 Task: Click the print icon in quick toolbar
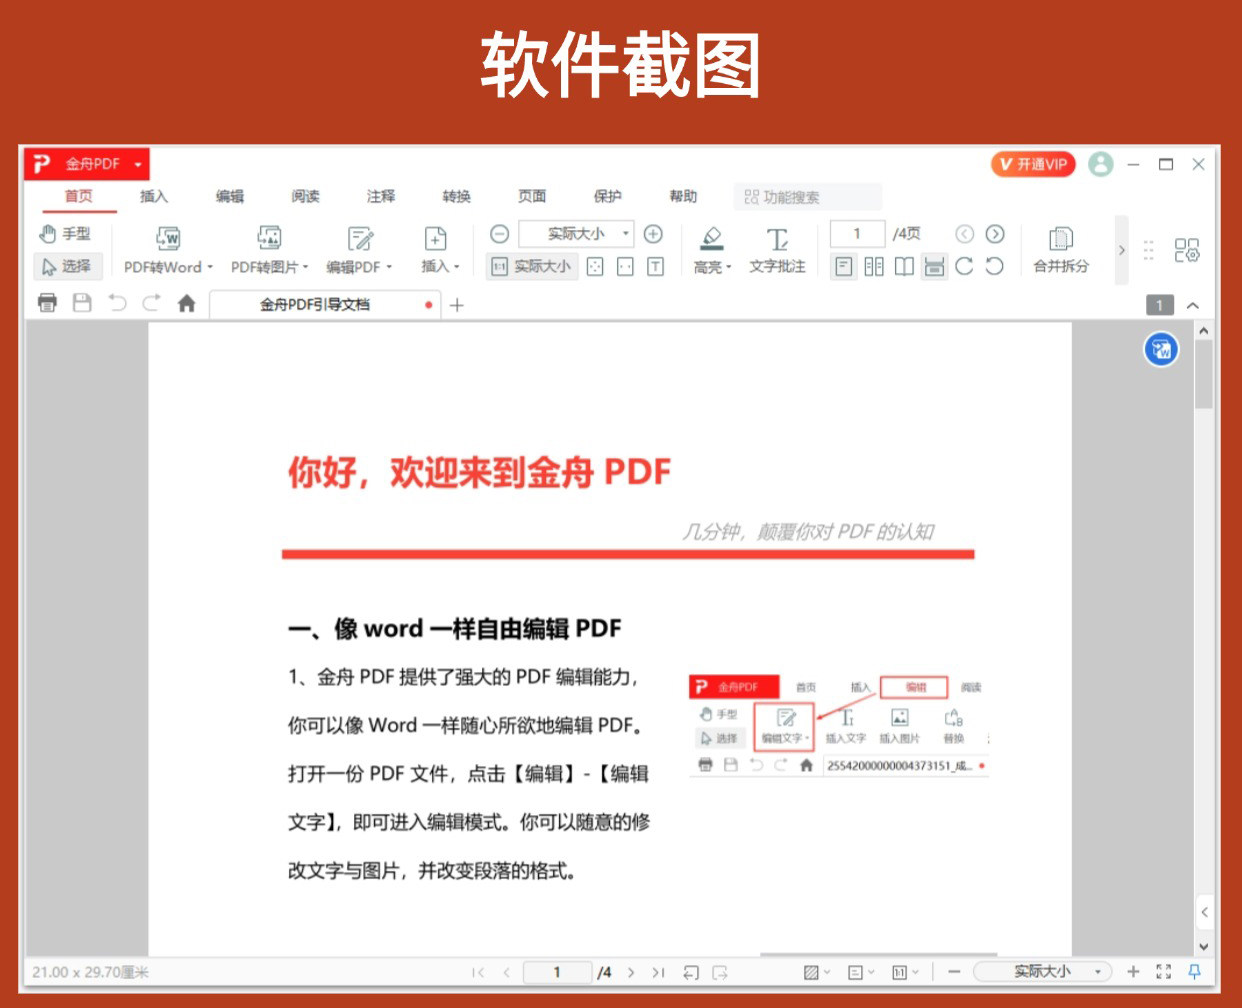pyautogui.click(x=47, y=303)
